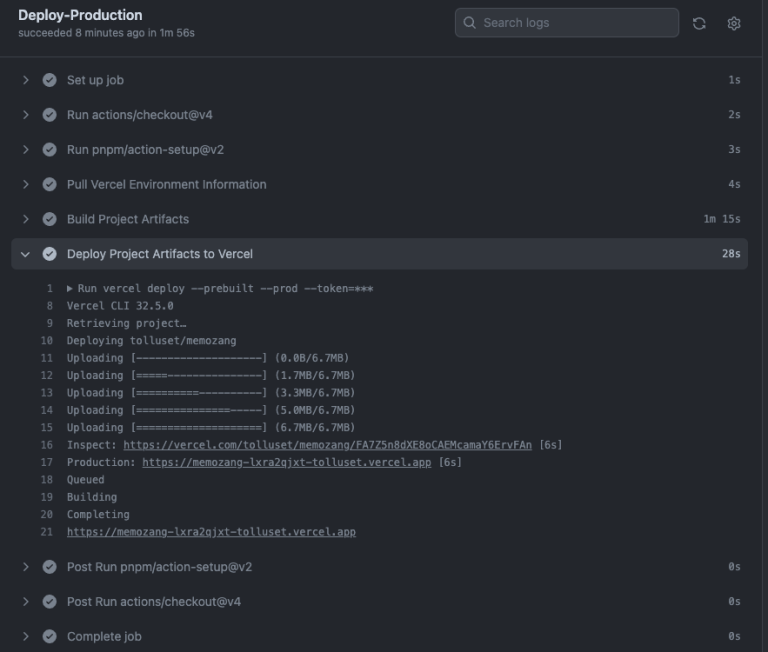Viewport: 768px width, 652px height.
Task: Click Pull Vercel Environment Information checkmark icon
Action: click(49, 184)
